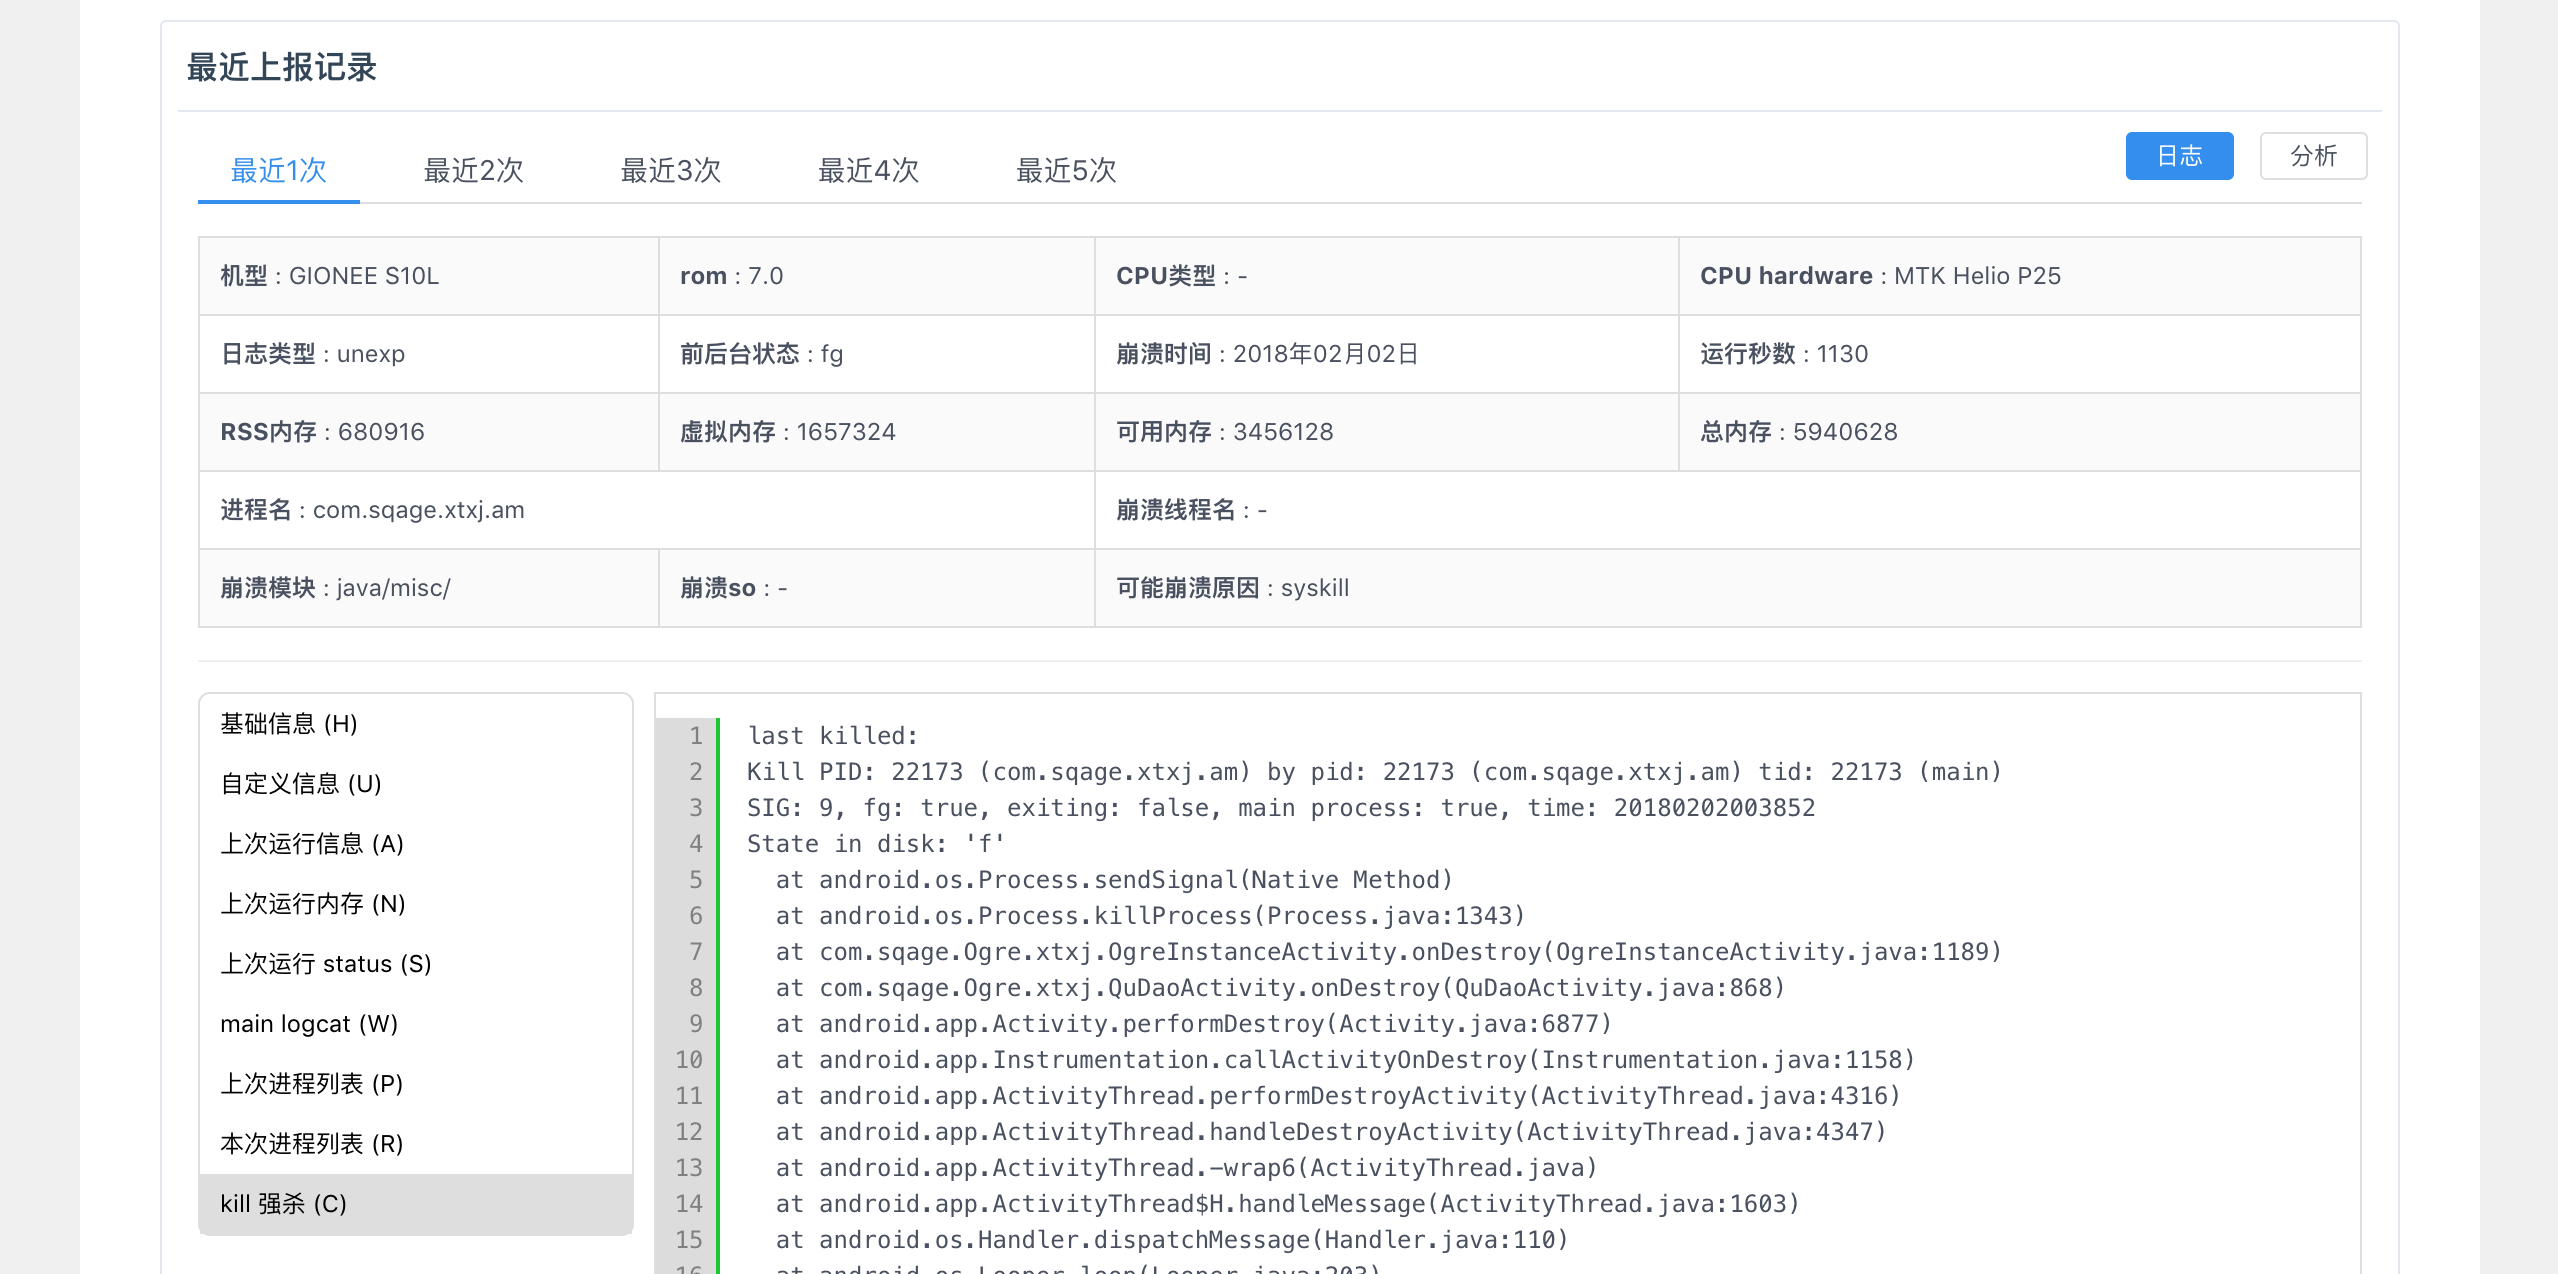Click the 总内存 : 5940628 cell
This screenshot has height=1274, width=2558.
2020,432
